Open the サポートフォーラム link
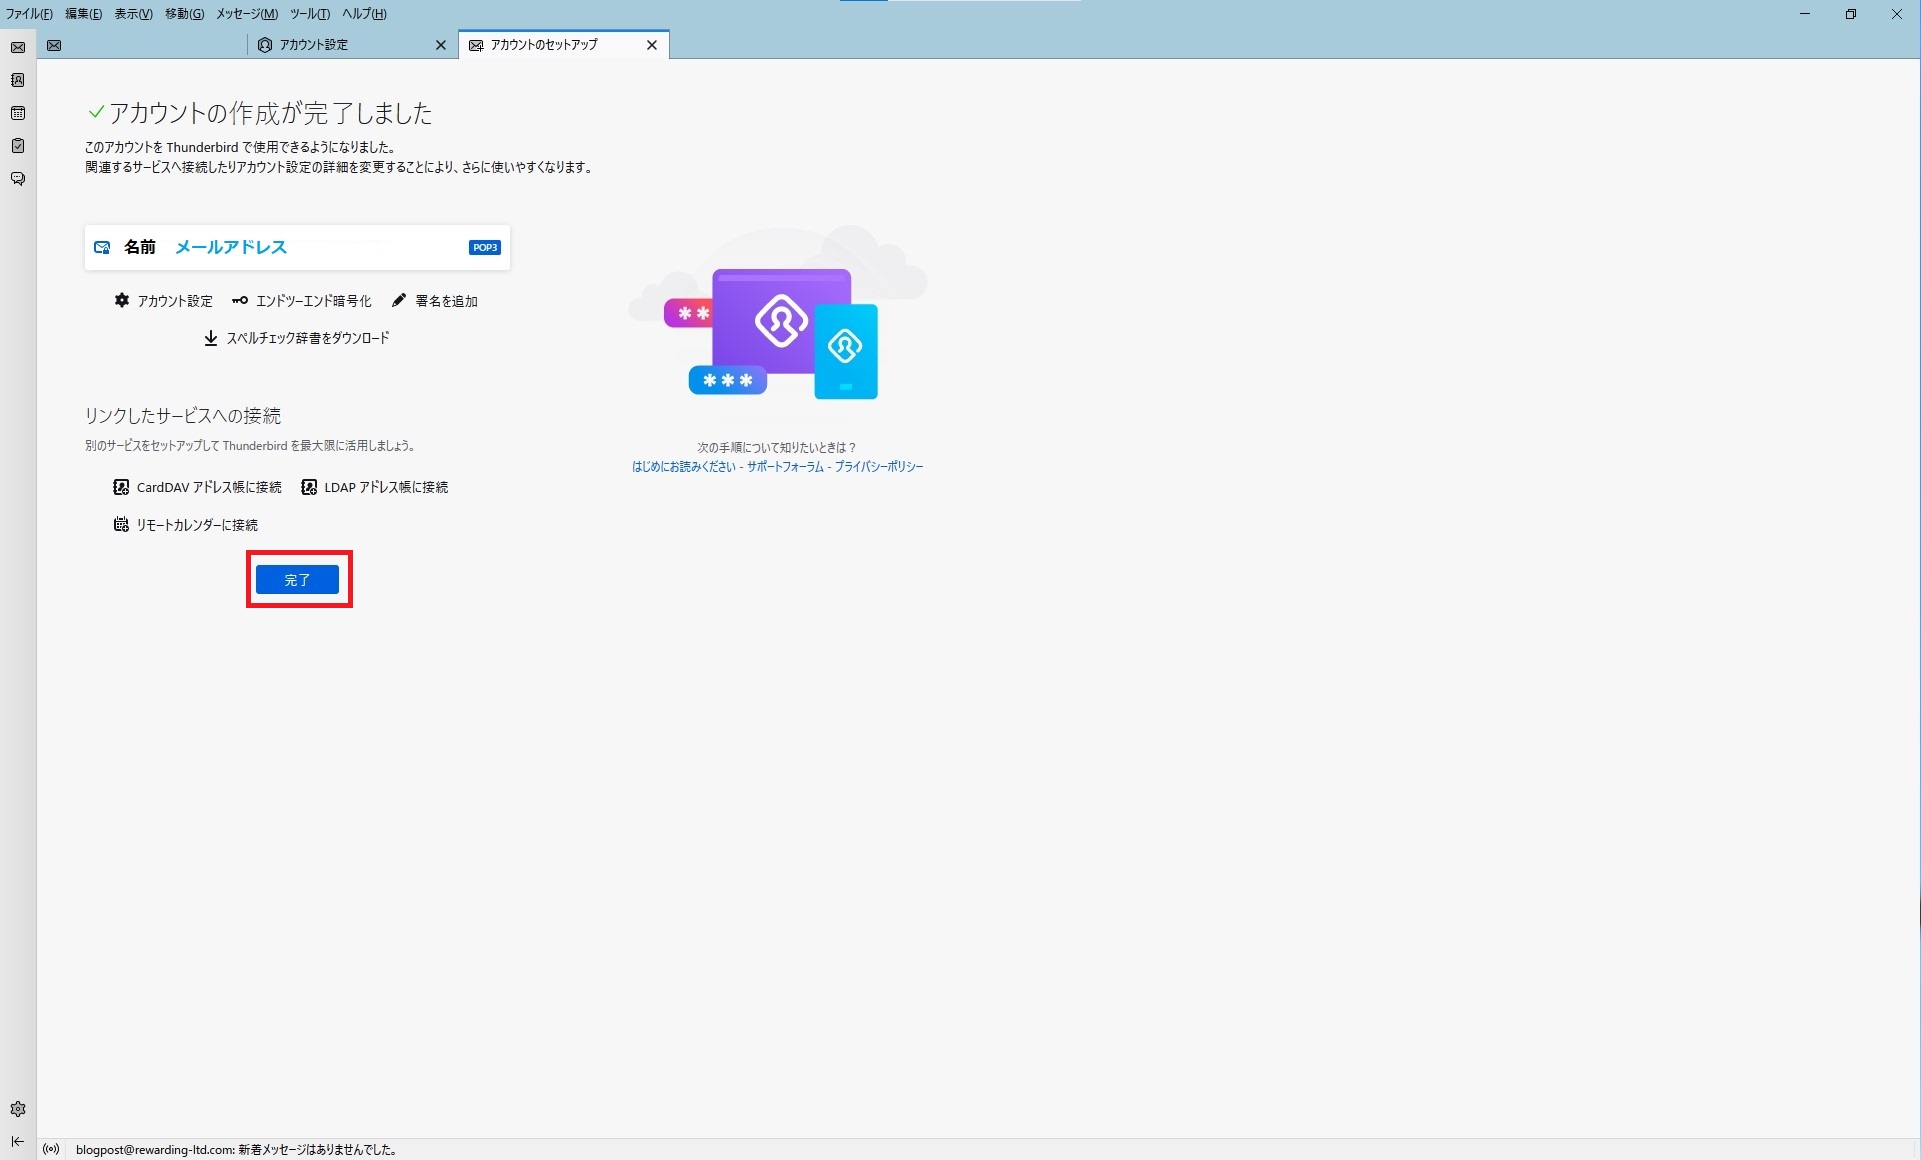Screen dimensions: 1921x1160 785,467
